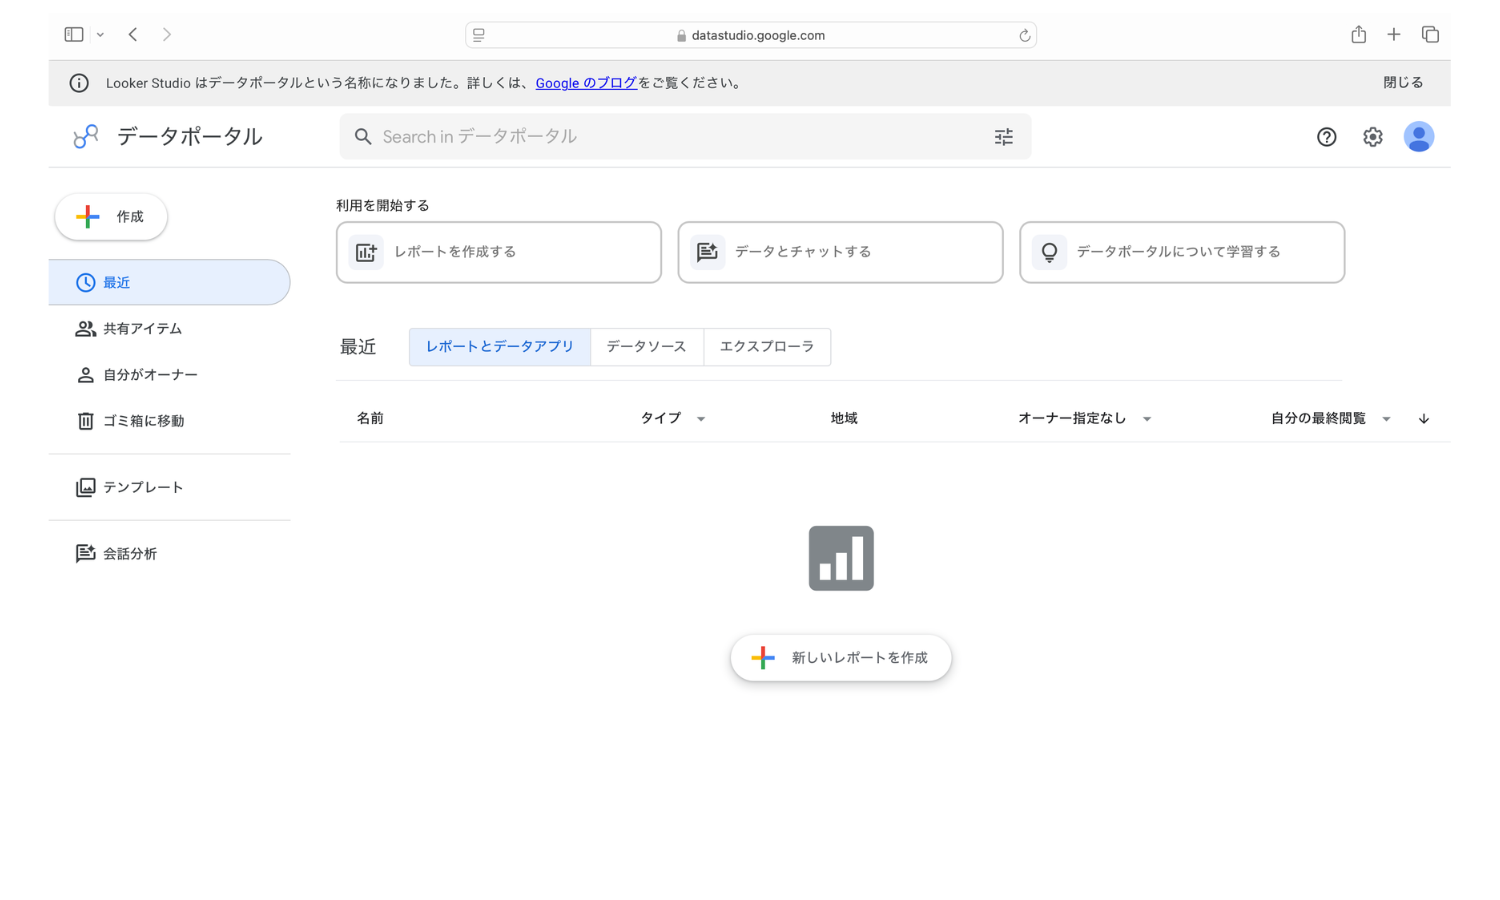
Task: Open the 自分の最終閲覧 sort dropdown
Action: 1331,418
